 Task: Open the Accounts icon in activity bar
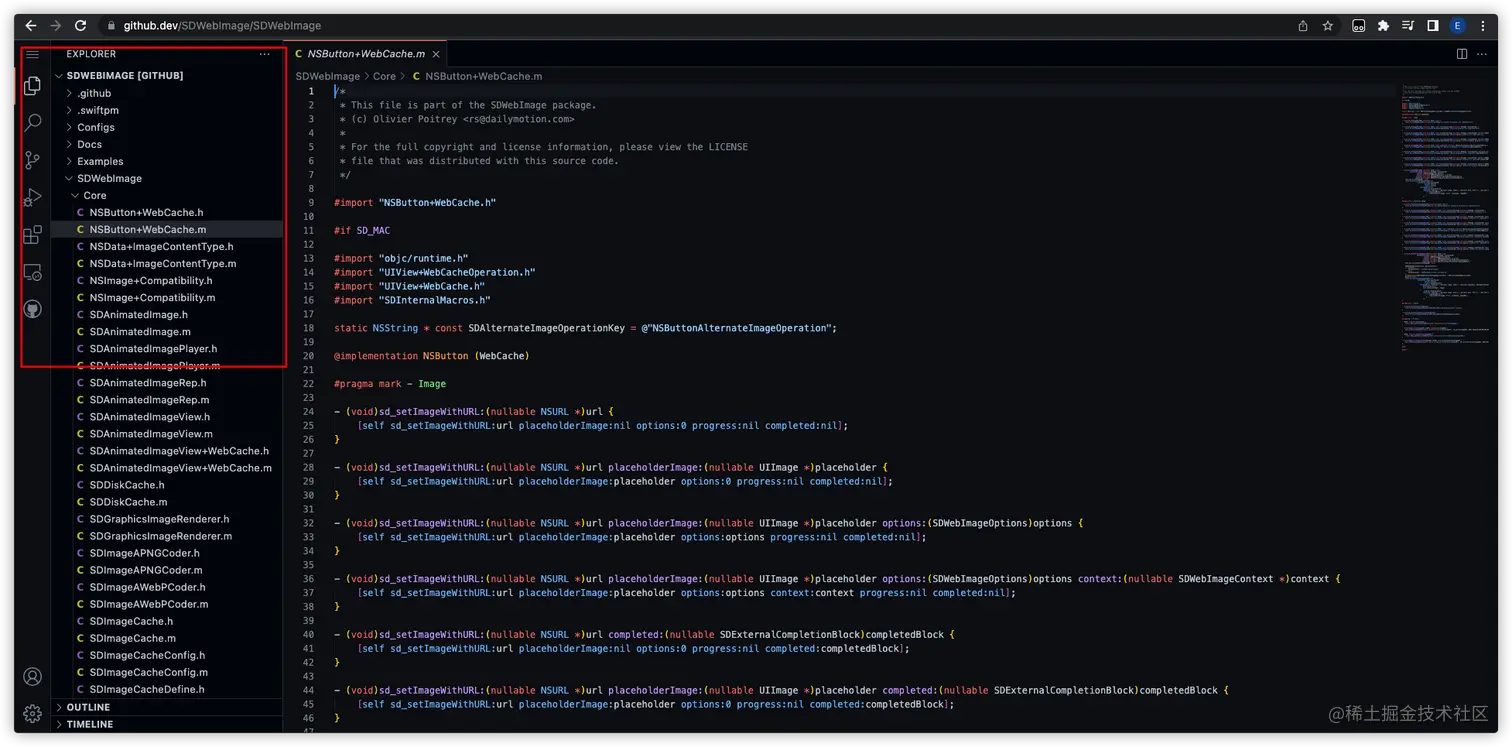tap(32, 677)
